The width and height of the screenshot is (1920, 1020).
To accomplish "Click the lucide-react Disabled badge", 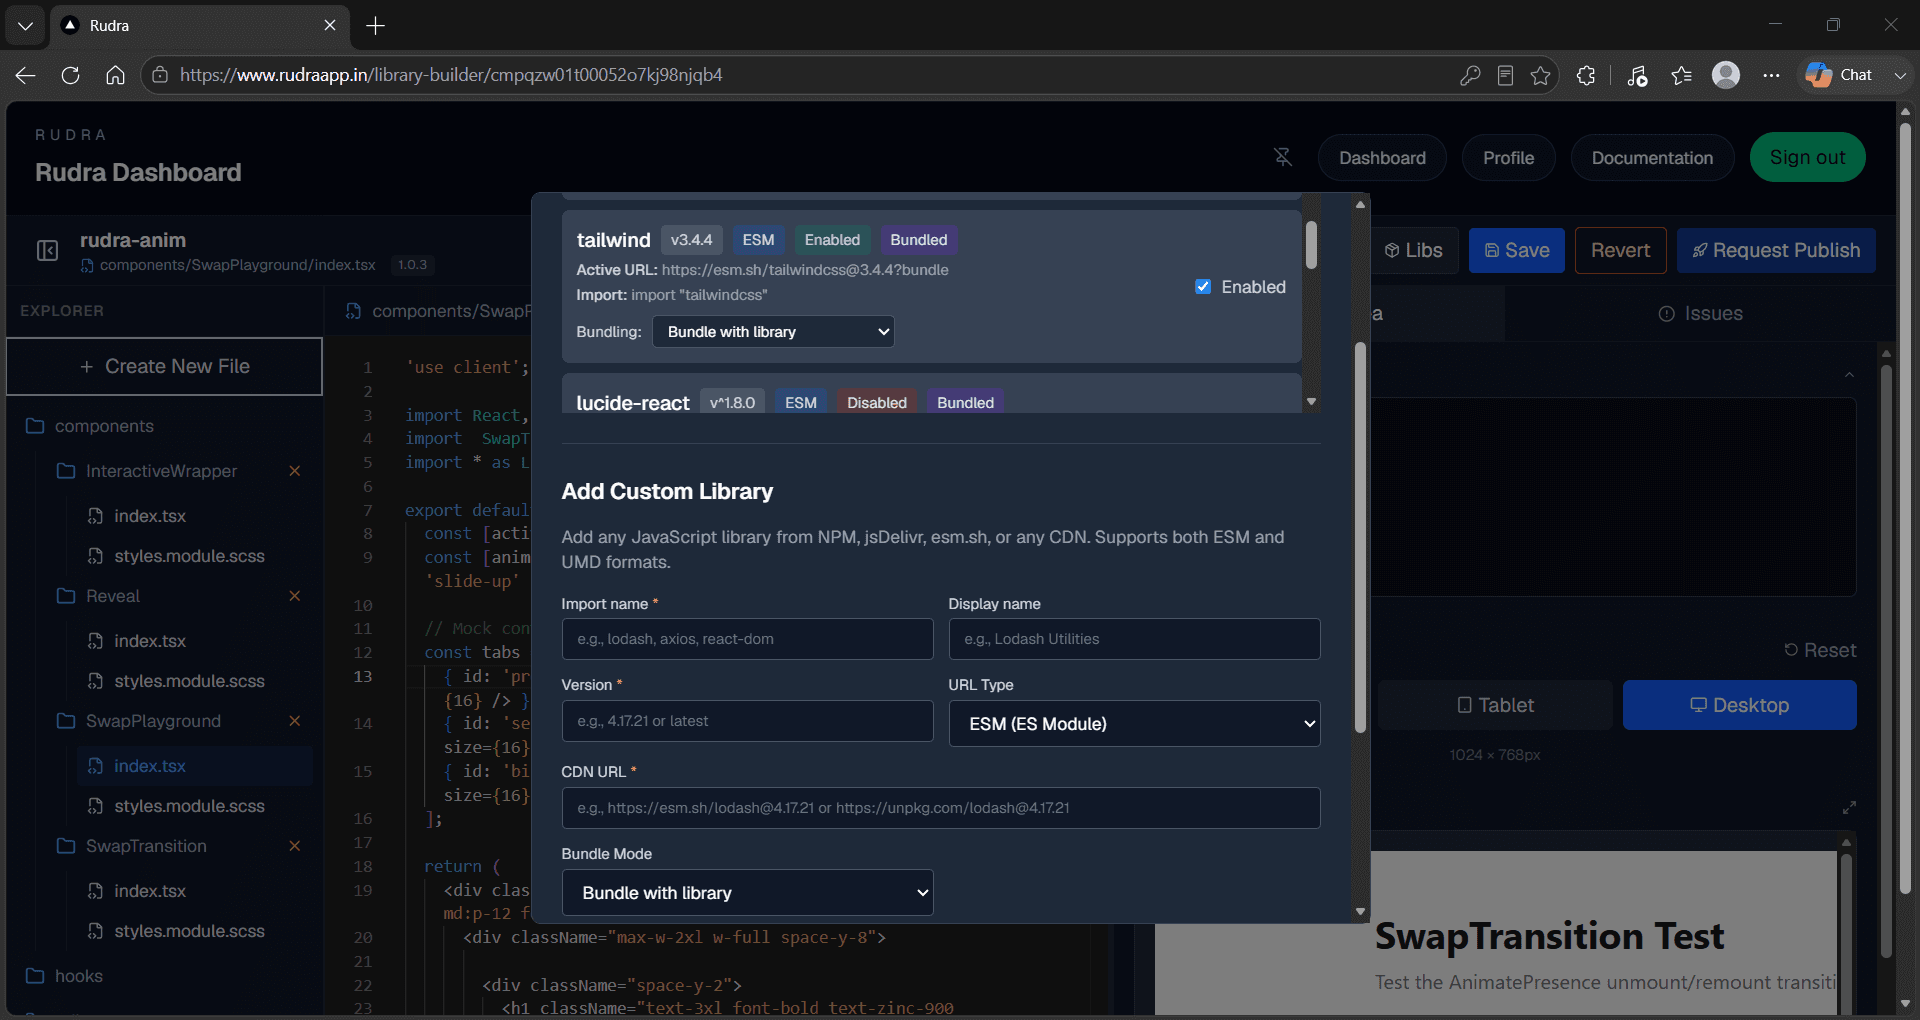I will tap(876, 403).
